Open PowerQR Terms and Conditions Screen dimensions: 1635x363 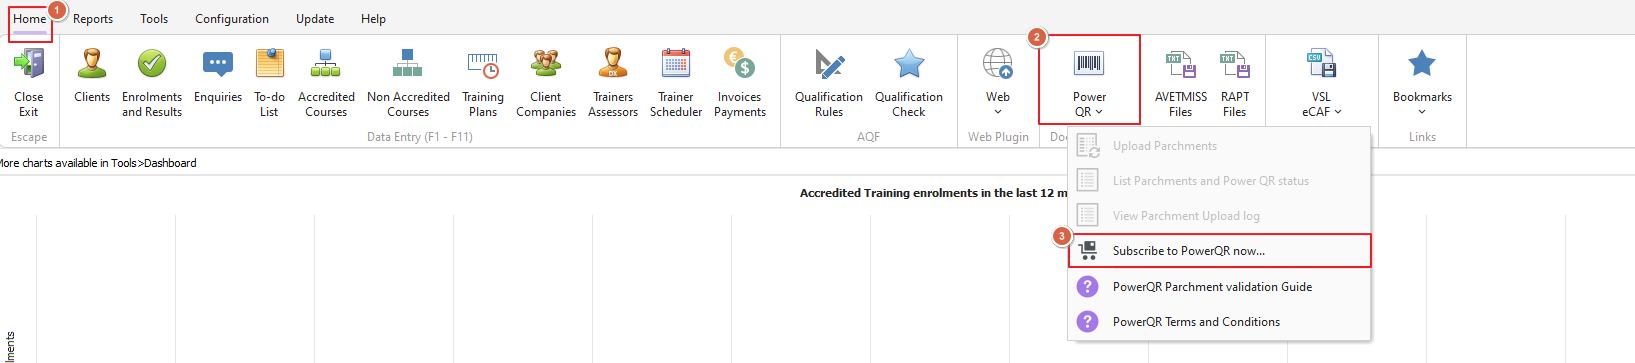[x=1220, y=322]
